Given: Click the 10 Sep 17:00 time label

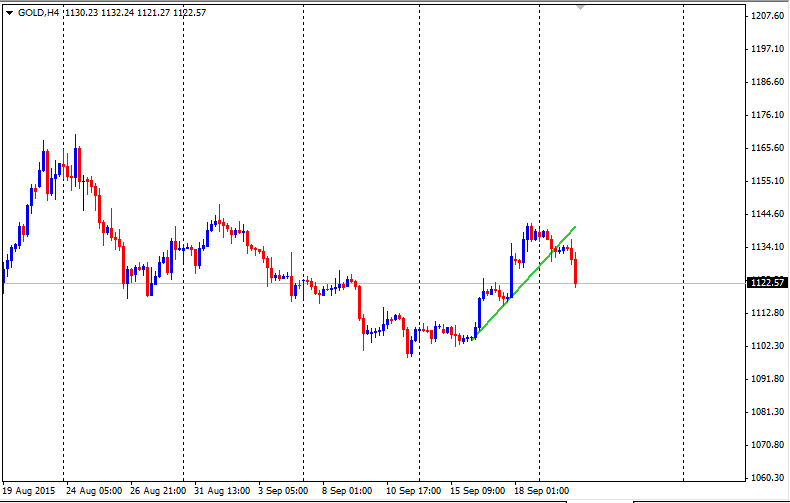Looking at the screenshot, I should 414,491.
